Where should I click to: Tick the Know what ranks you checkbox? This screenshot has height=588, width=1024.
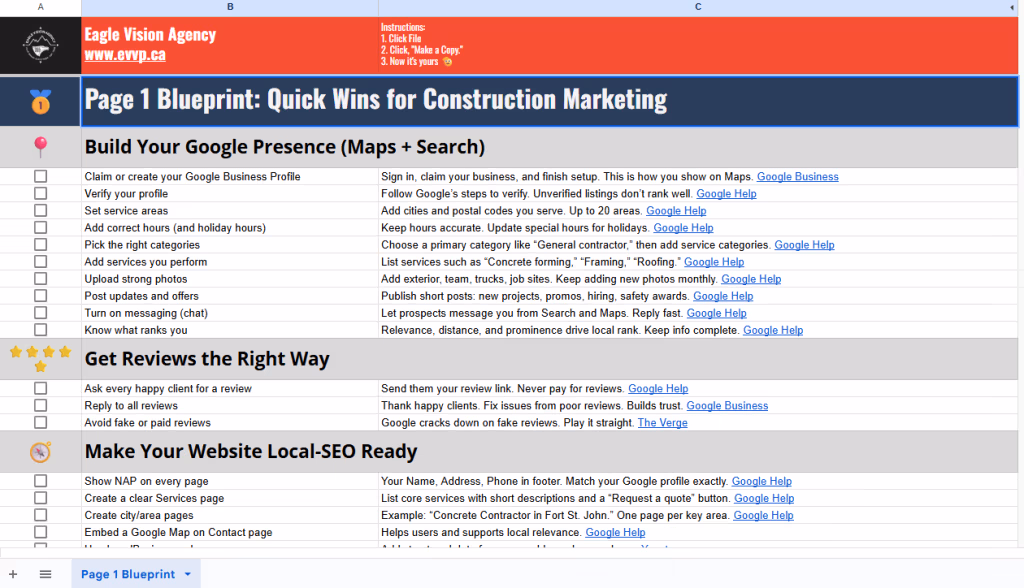point(40,330)
